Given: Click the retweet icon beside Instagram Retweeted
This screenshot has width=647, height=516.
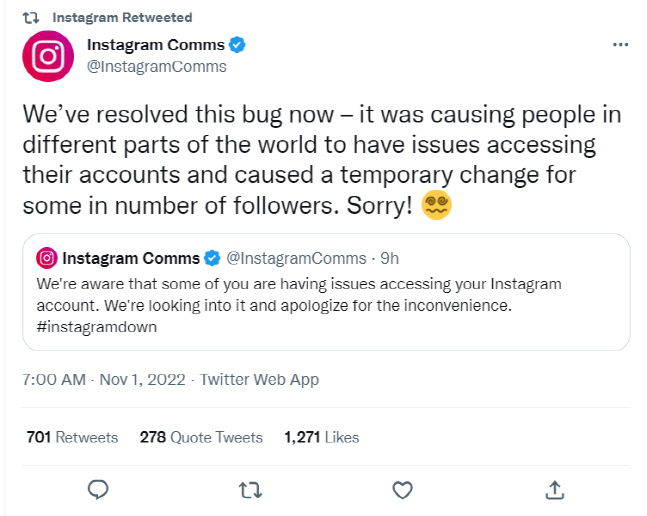Looking at the screenshot, I should 32,18.
